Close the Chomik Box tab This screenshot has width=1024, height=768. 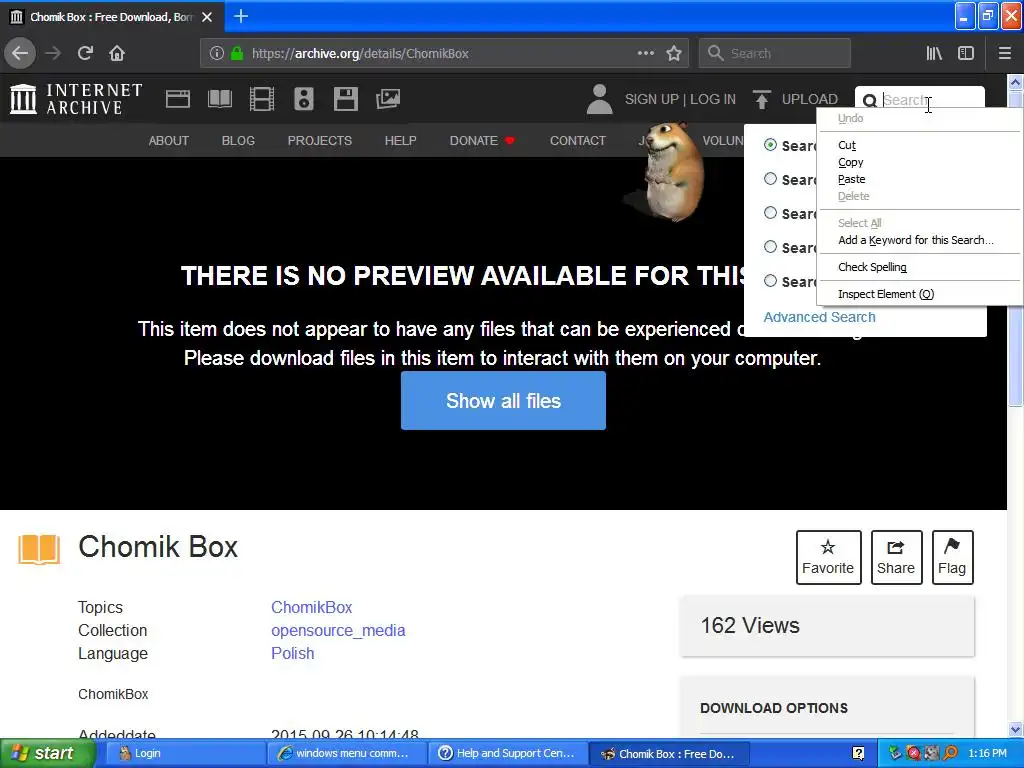(x=207, y=17)
